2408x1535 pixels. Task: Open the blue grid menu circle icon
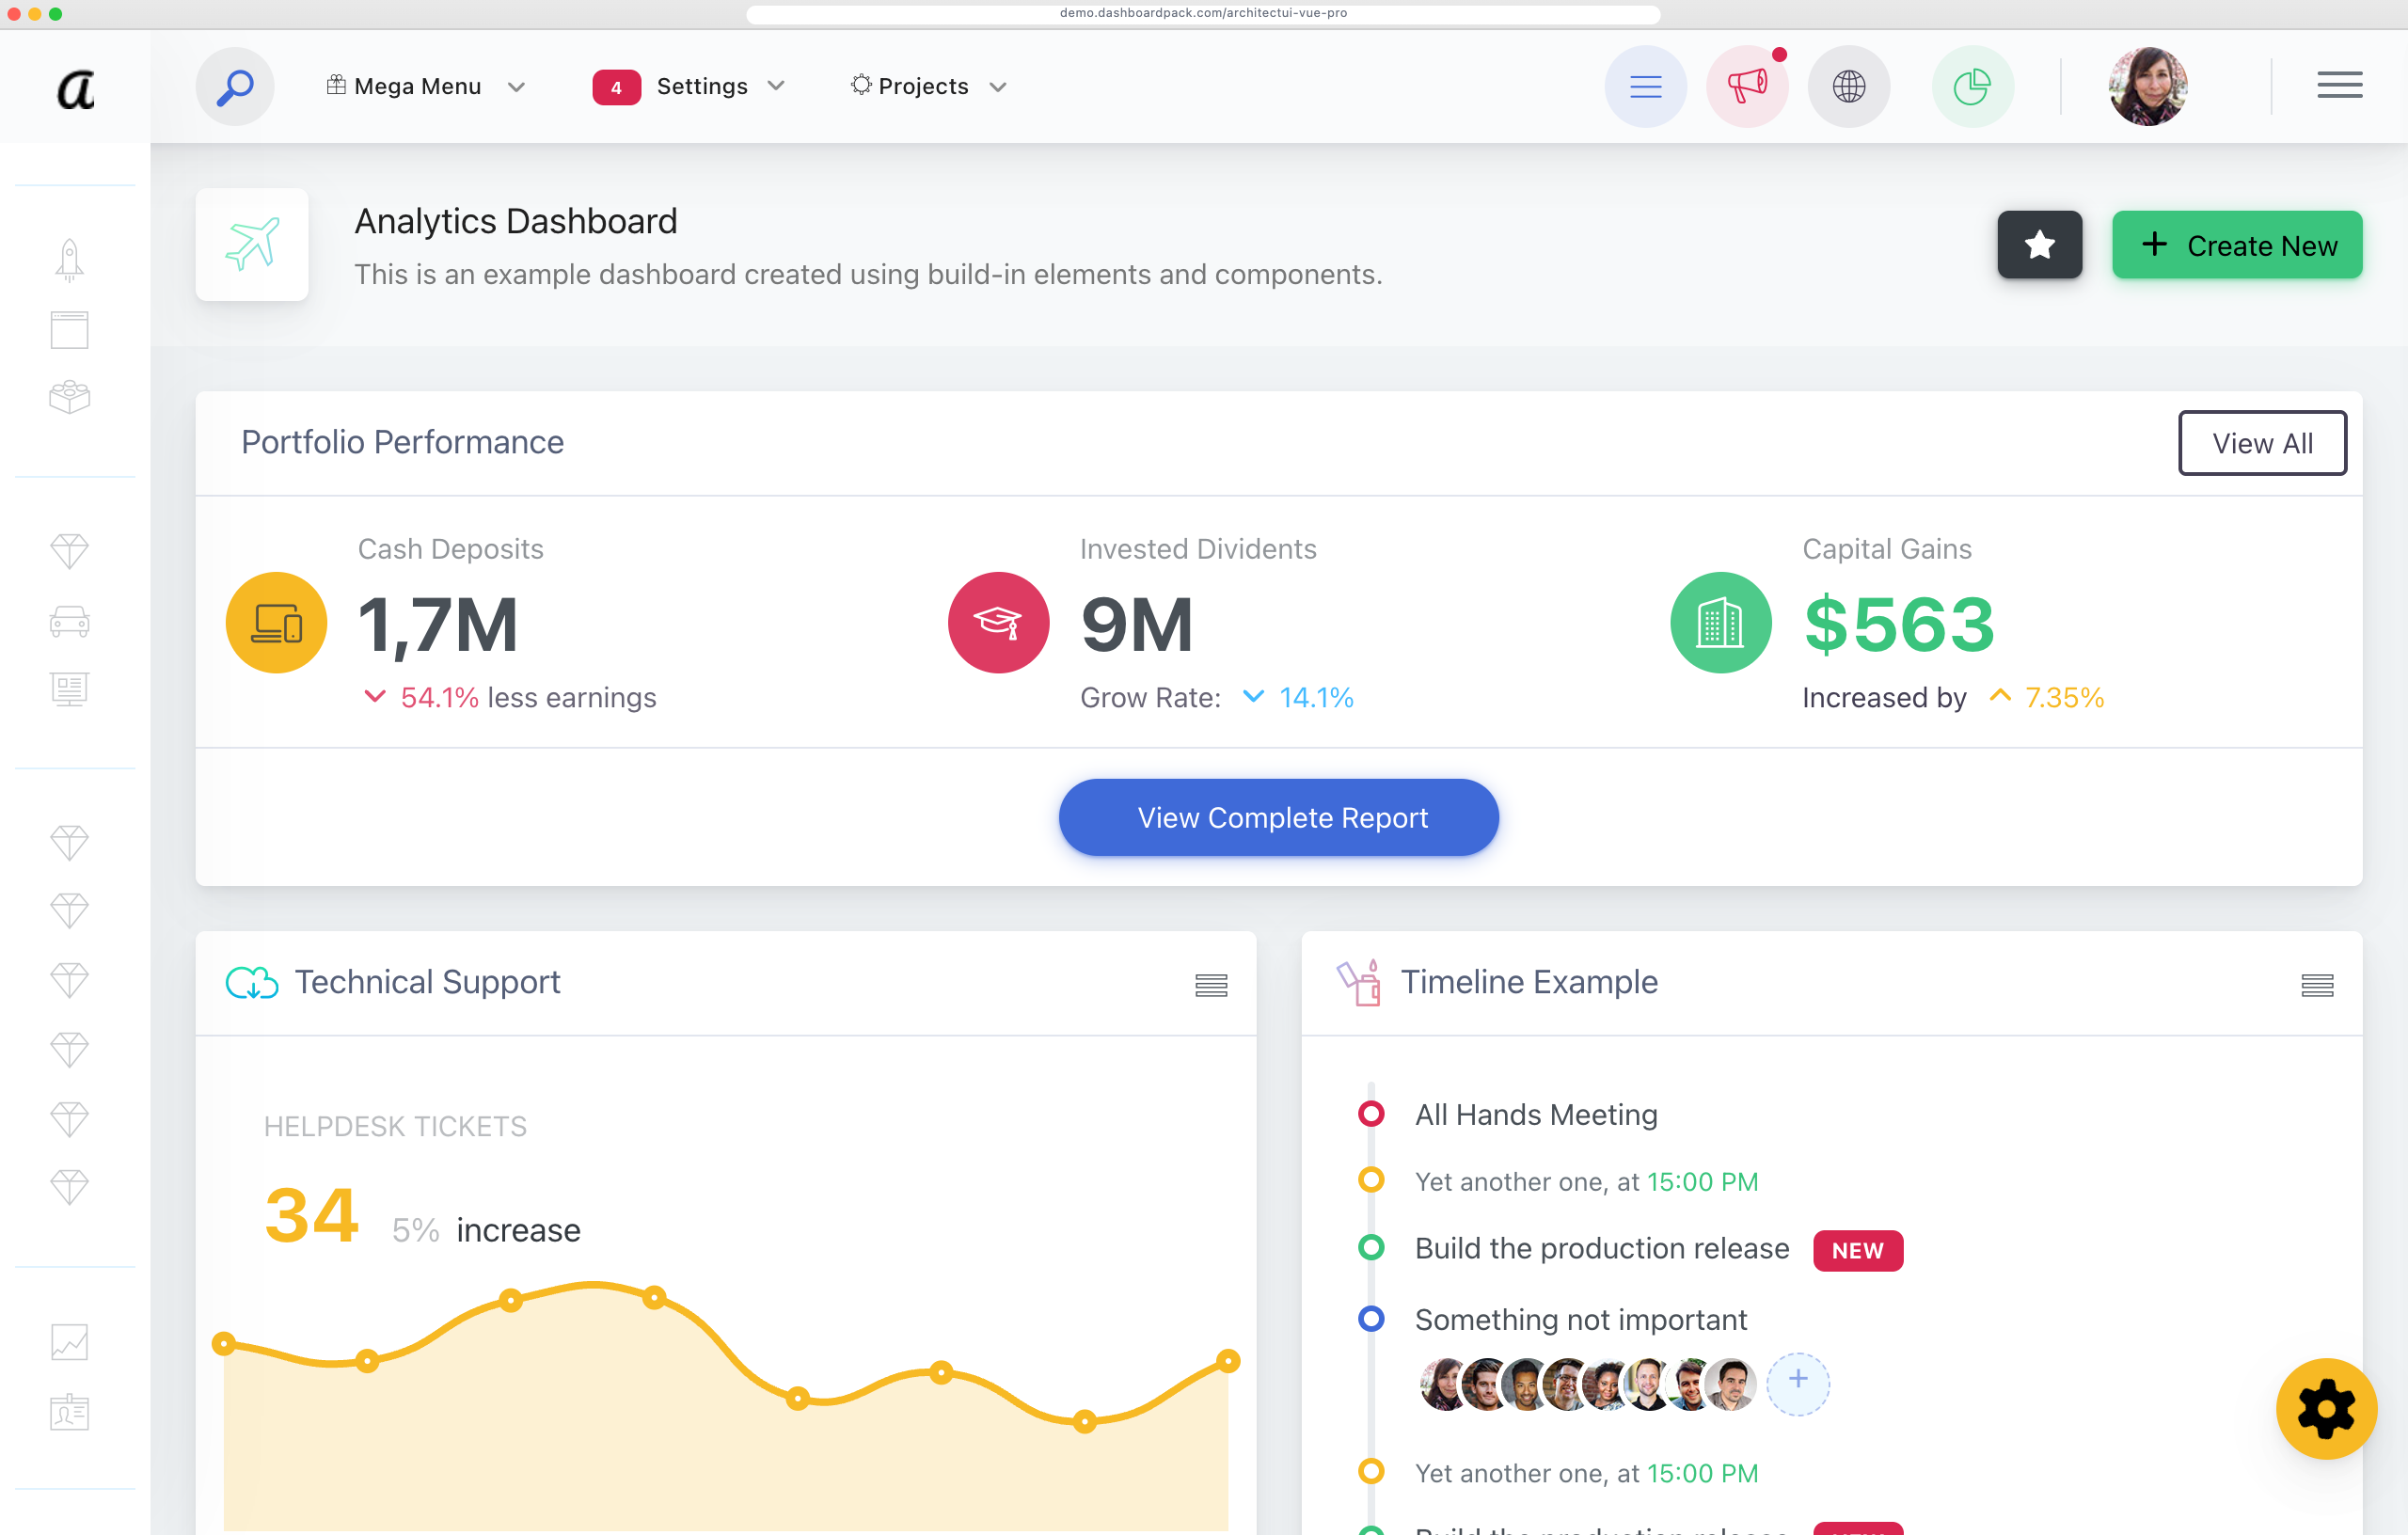pos(1645,87)
